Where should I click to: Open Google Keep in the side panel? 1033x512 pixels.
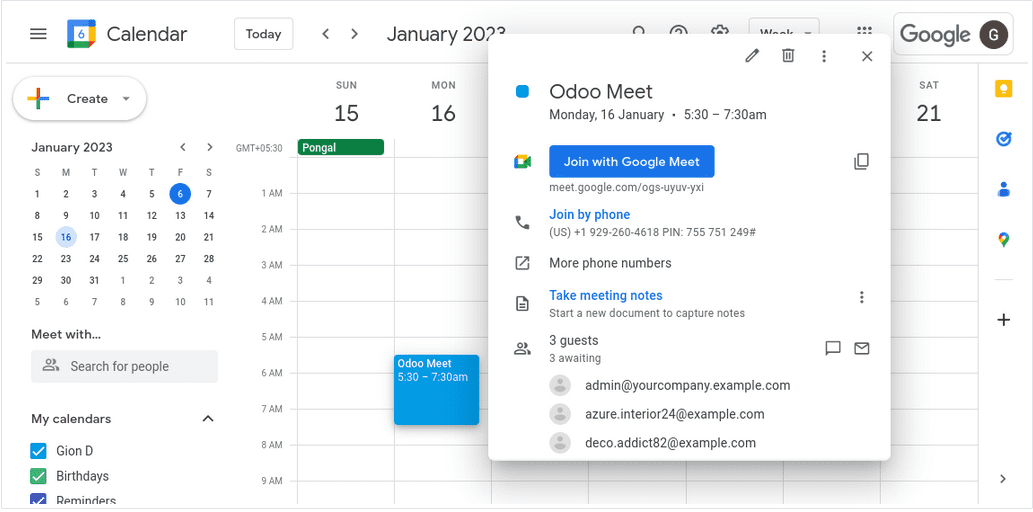tap(1003, 89)
